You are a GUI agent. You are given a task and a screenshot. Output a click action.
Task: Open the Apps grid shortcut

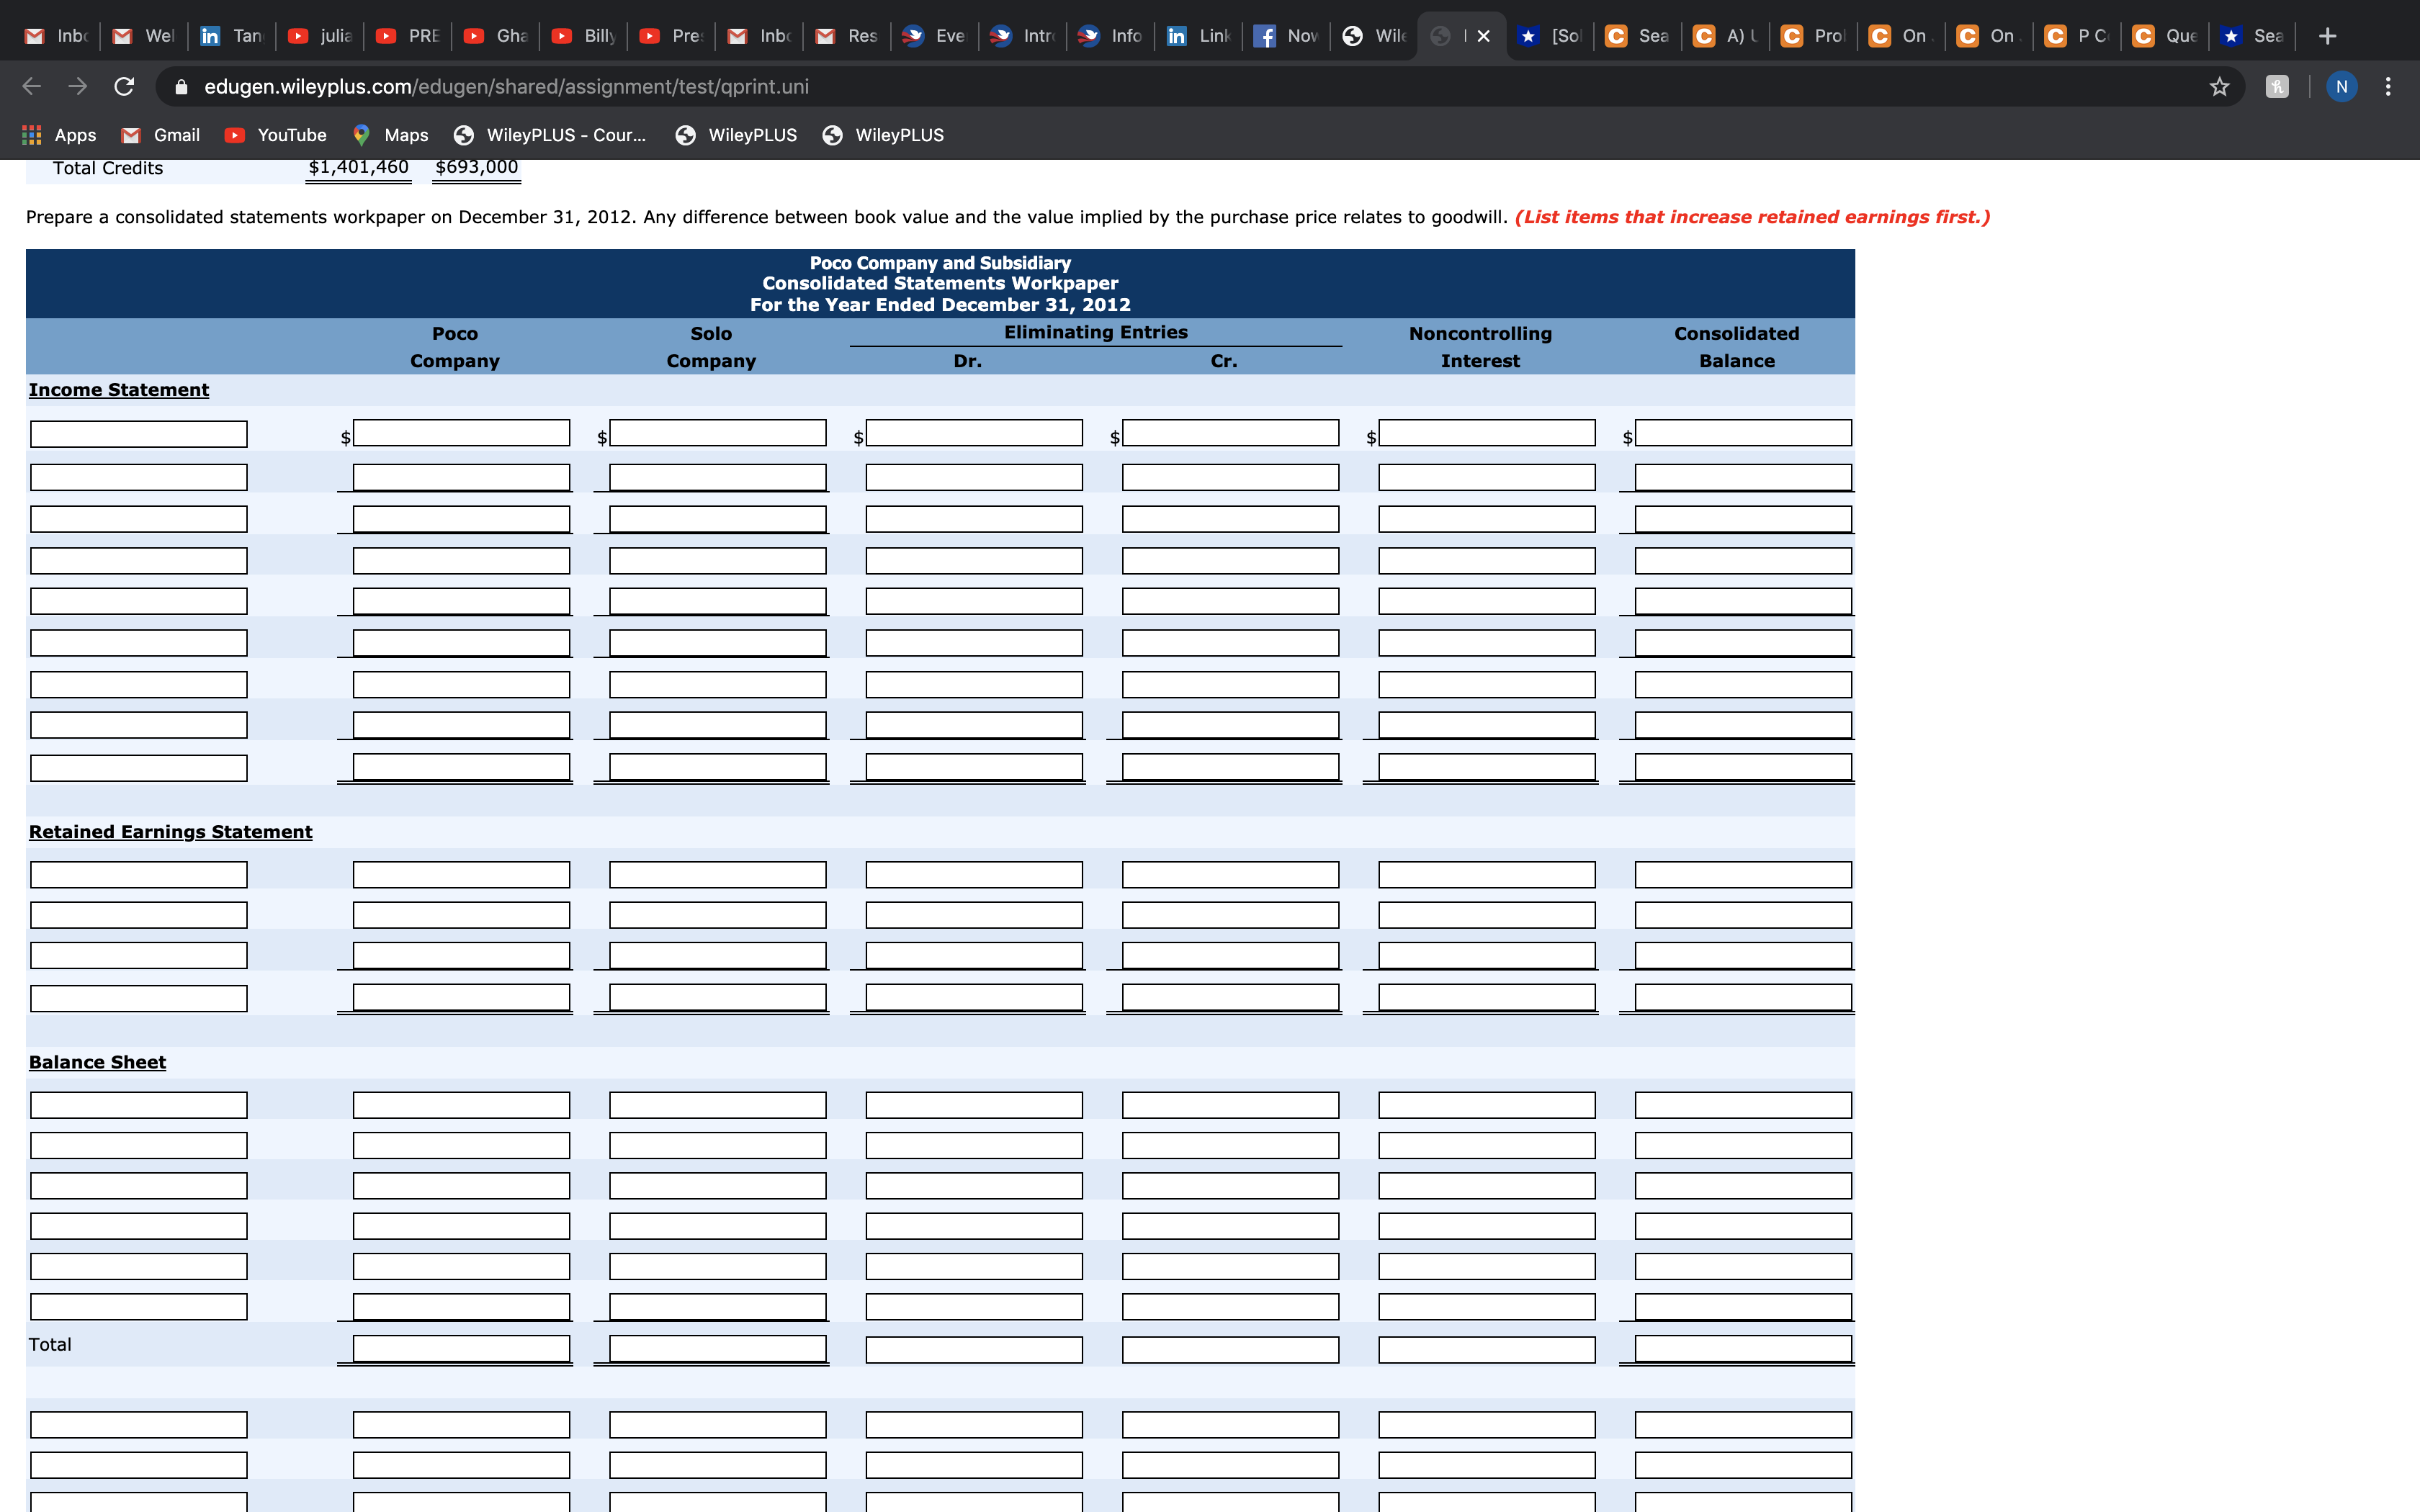point(60,135)
